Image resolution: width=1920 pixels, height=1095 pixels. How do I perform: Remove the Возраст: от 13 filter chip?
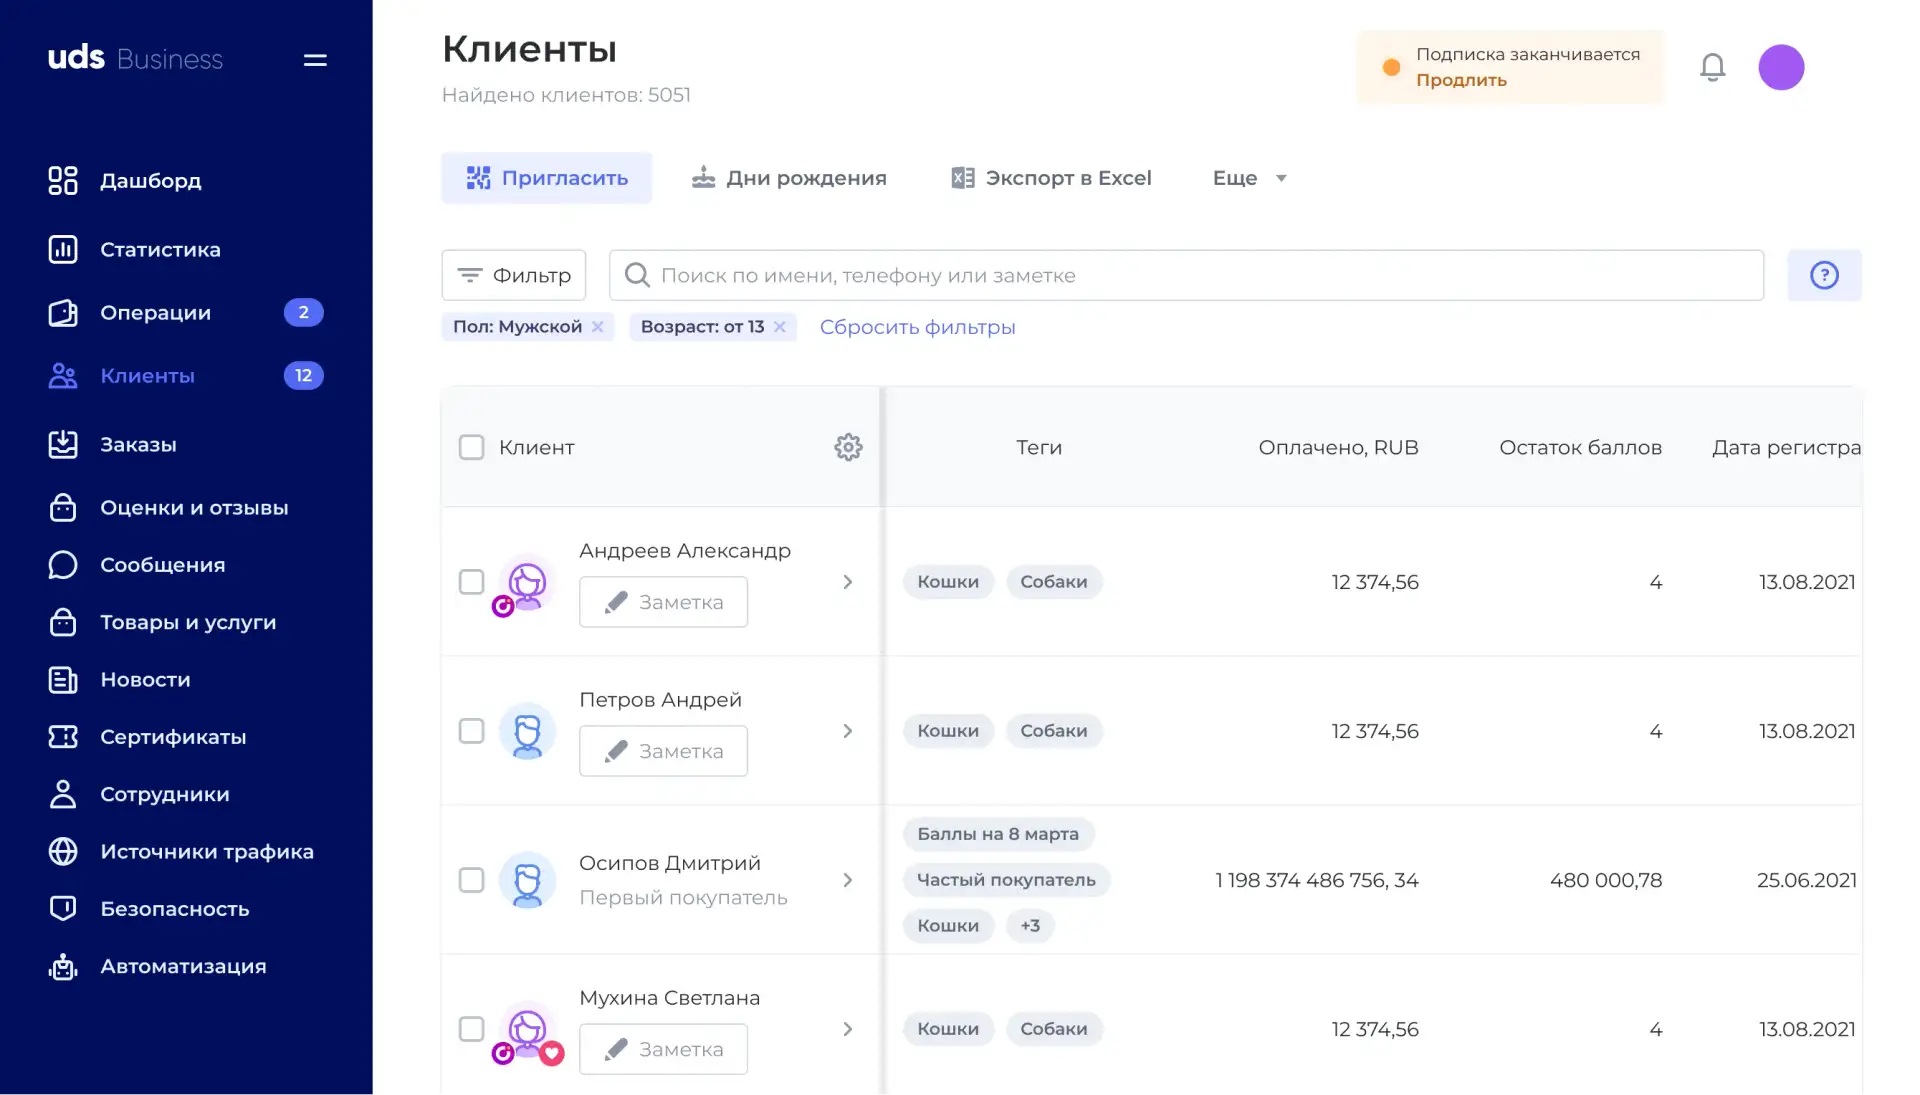point(780,327)
